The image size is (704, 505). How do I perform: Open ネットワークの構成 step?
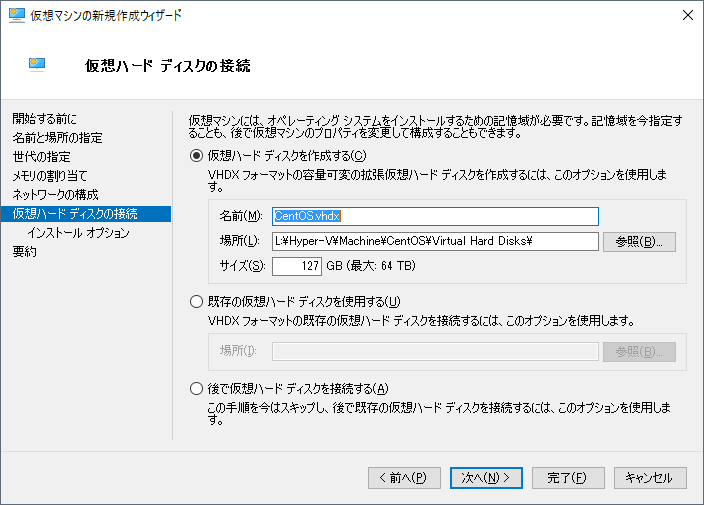pos(55,194)
